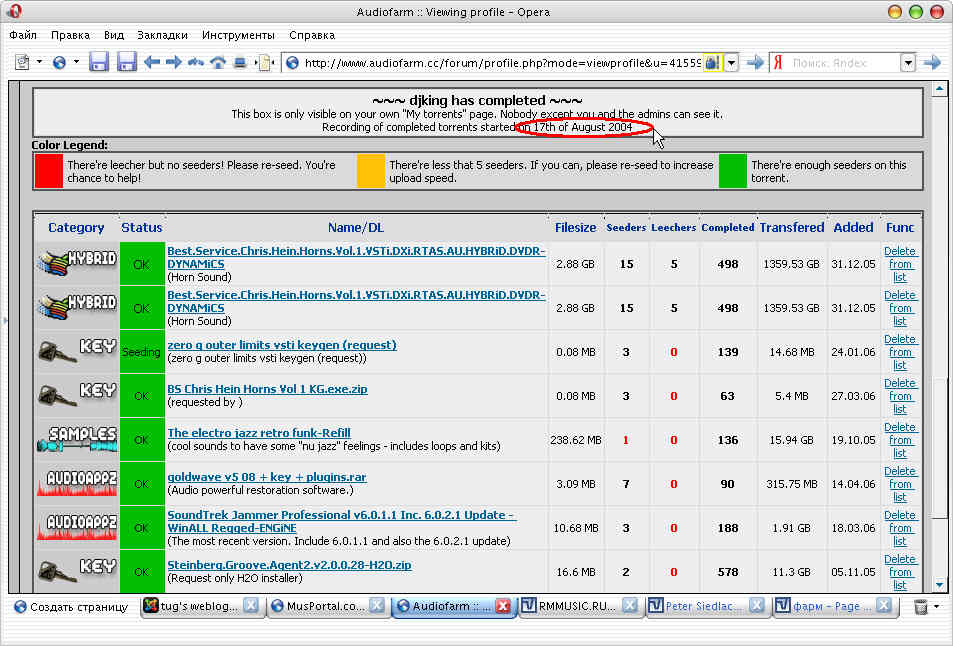Screen dimensions: 953x646
Task: Click the page scrollbar up arrow
Action: 940,89
